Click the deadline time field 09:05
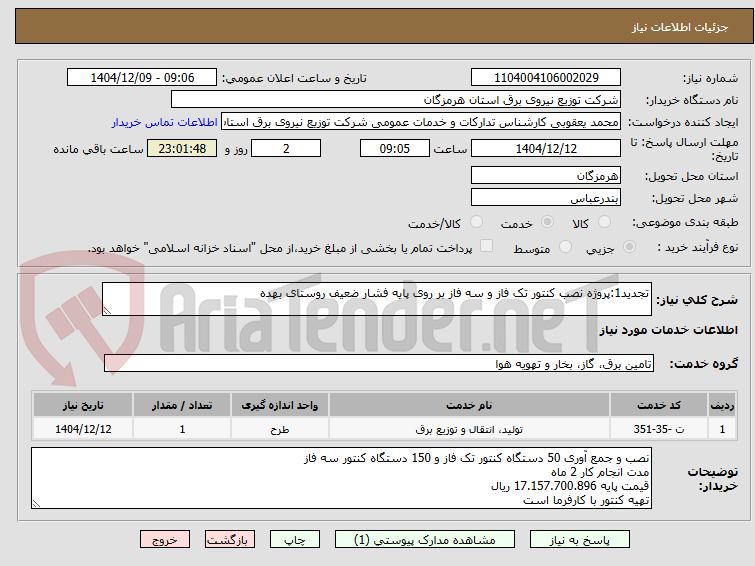Image resolution: width=755 pixels, height=566 pixels. coord(395,148)
